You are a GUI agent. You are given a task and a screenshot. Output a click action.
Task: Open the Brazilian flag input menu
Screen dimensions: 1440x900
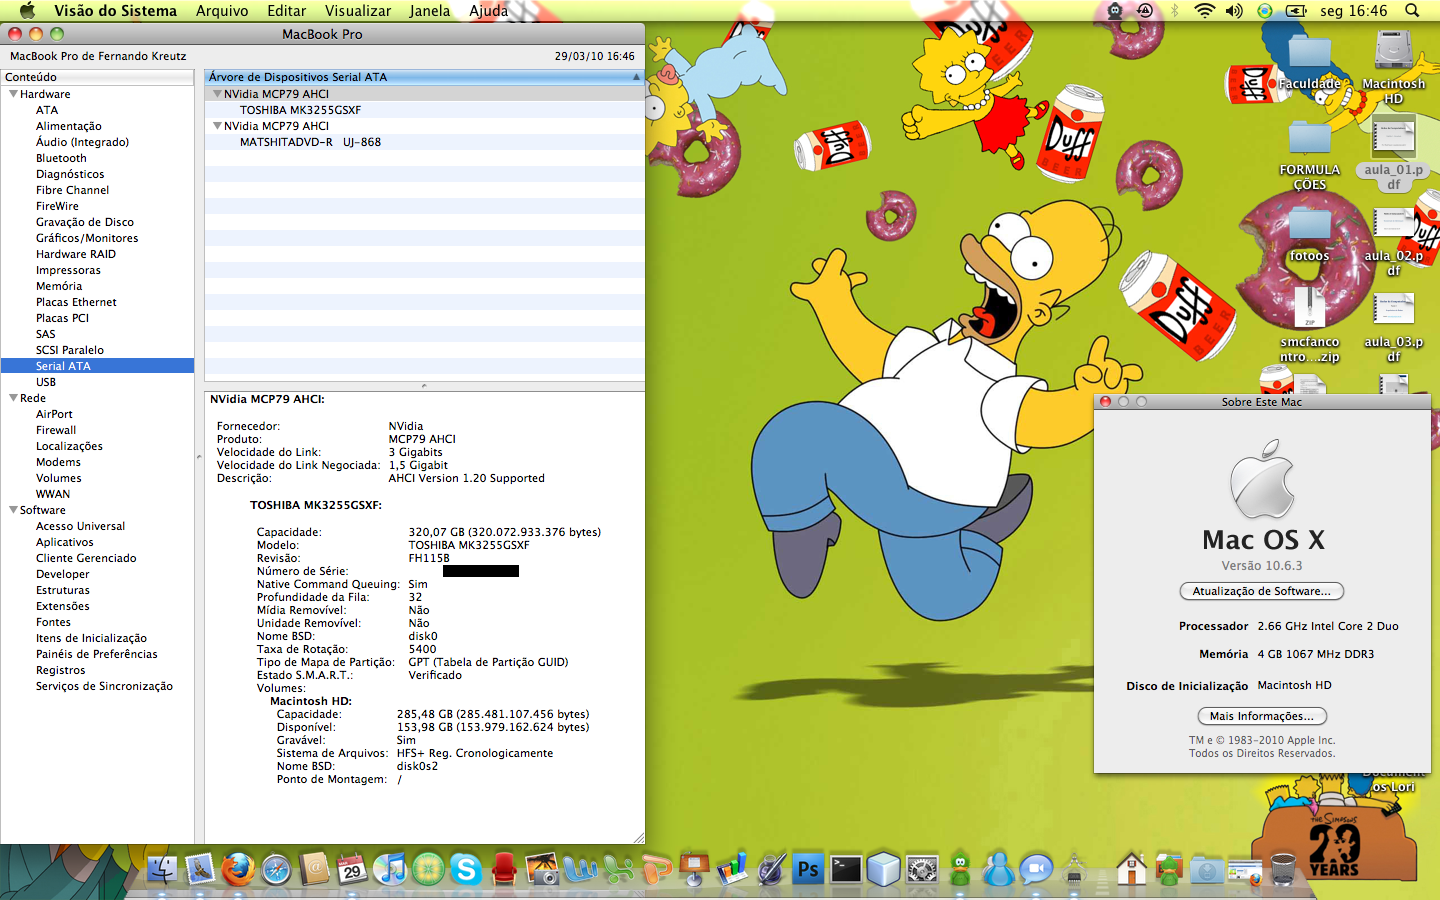(x=1265, y=11)
